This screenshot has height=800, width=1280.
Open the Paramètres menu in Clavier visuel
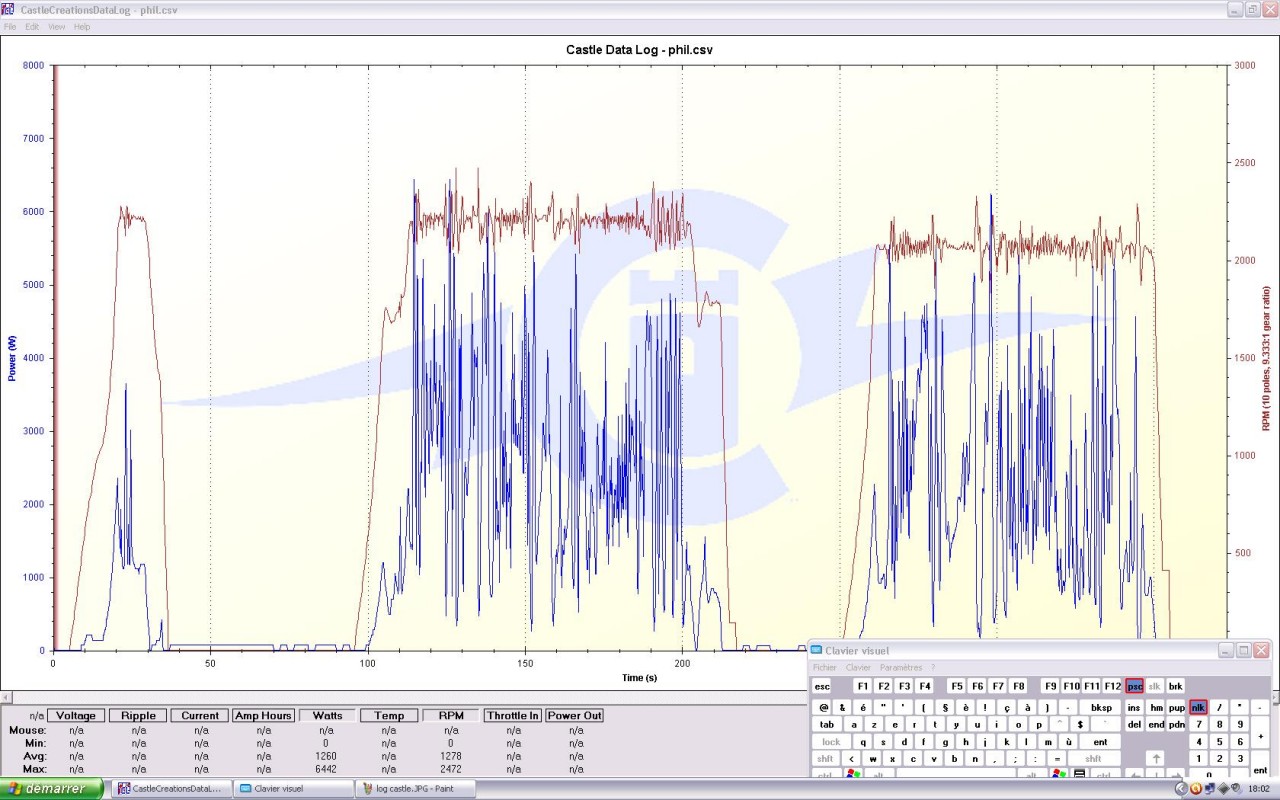pos(901,667)
